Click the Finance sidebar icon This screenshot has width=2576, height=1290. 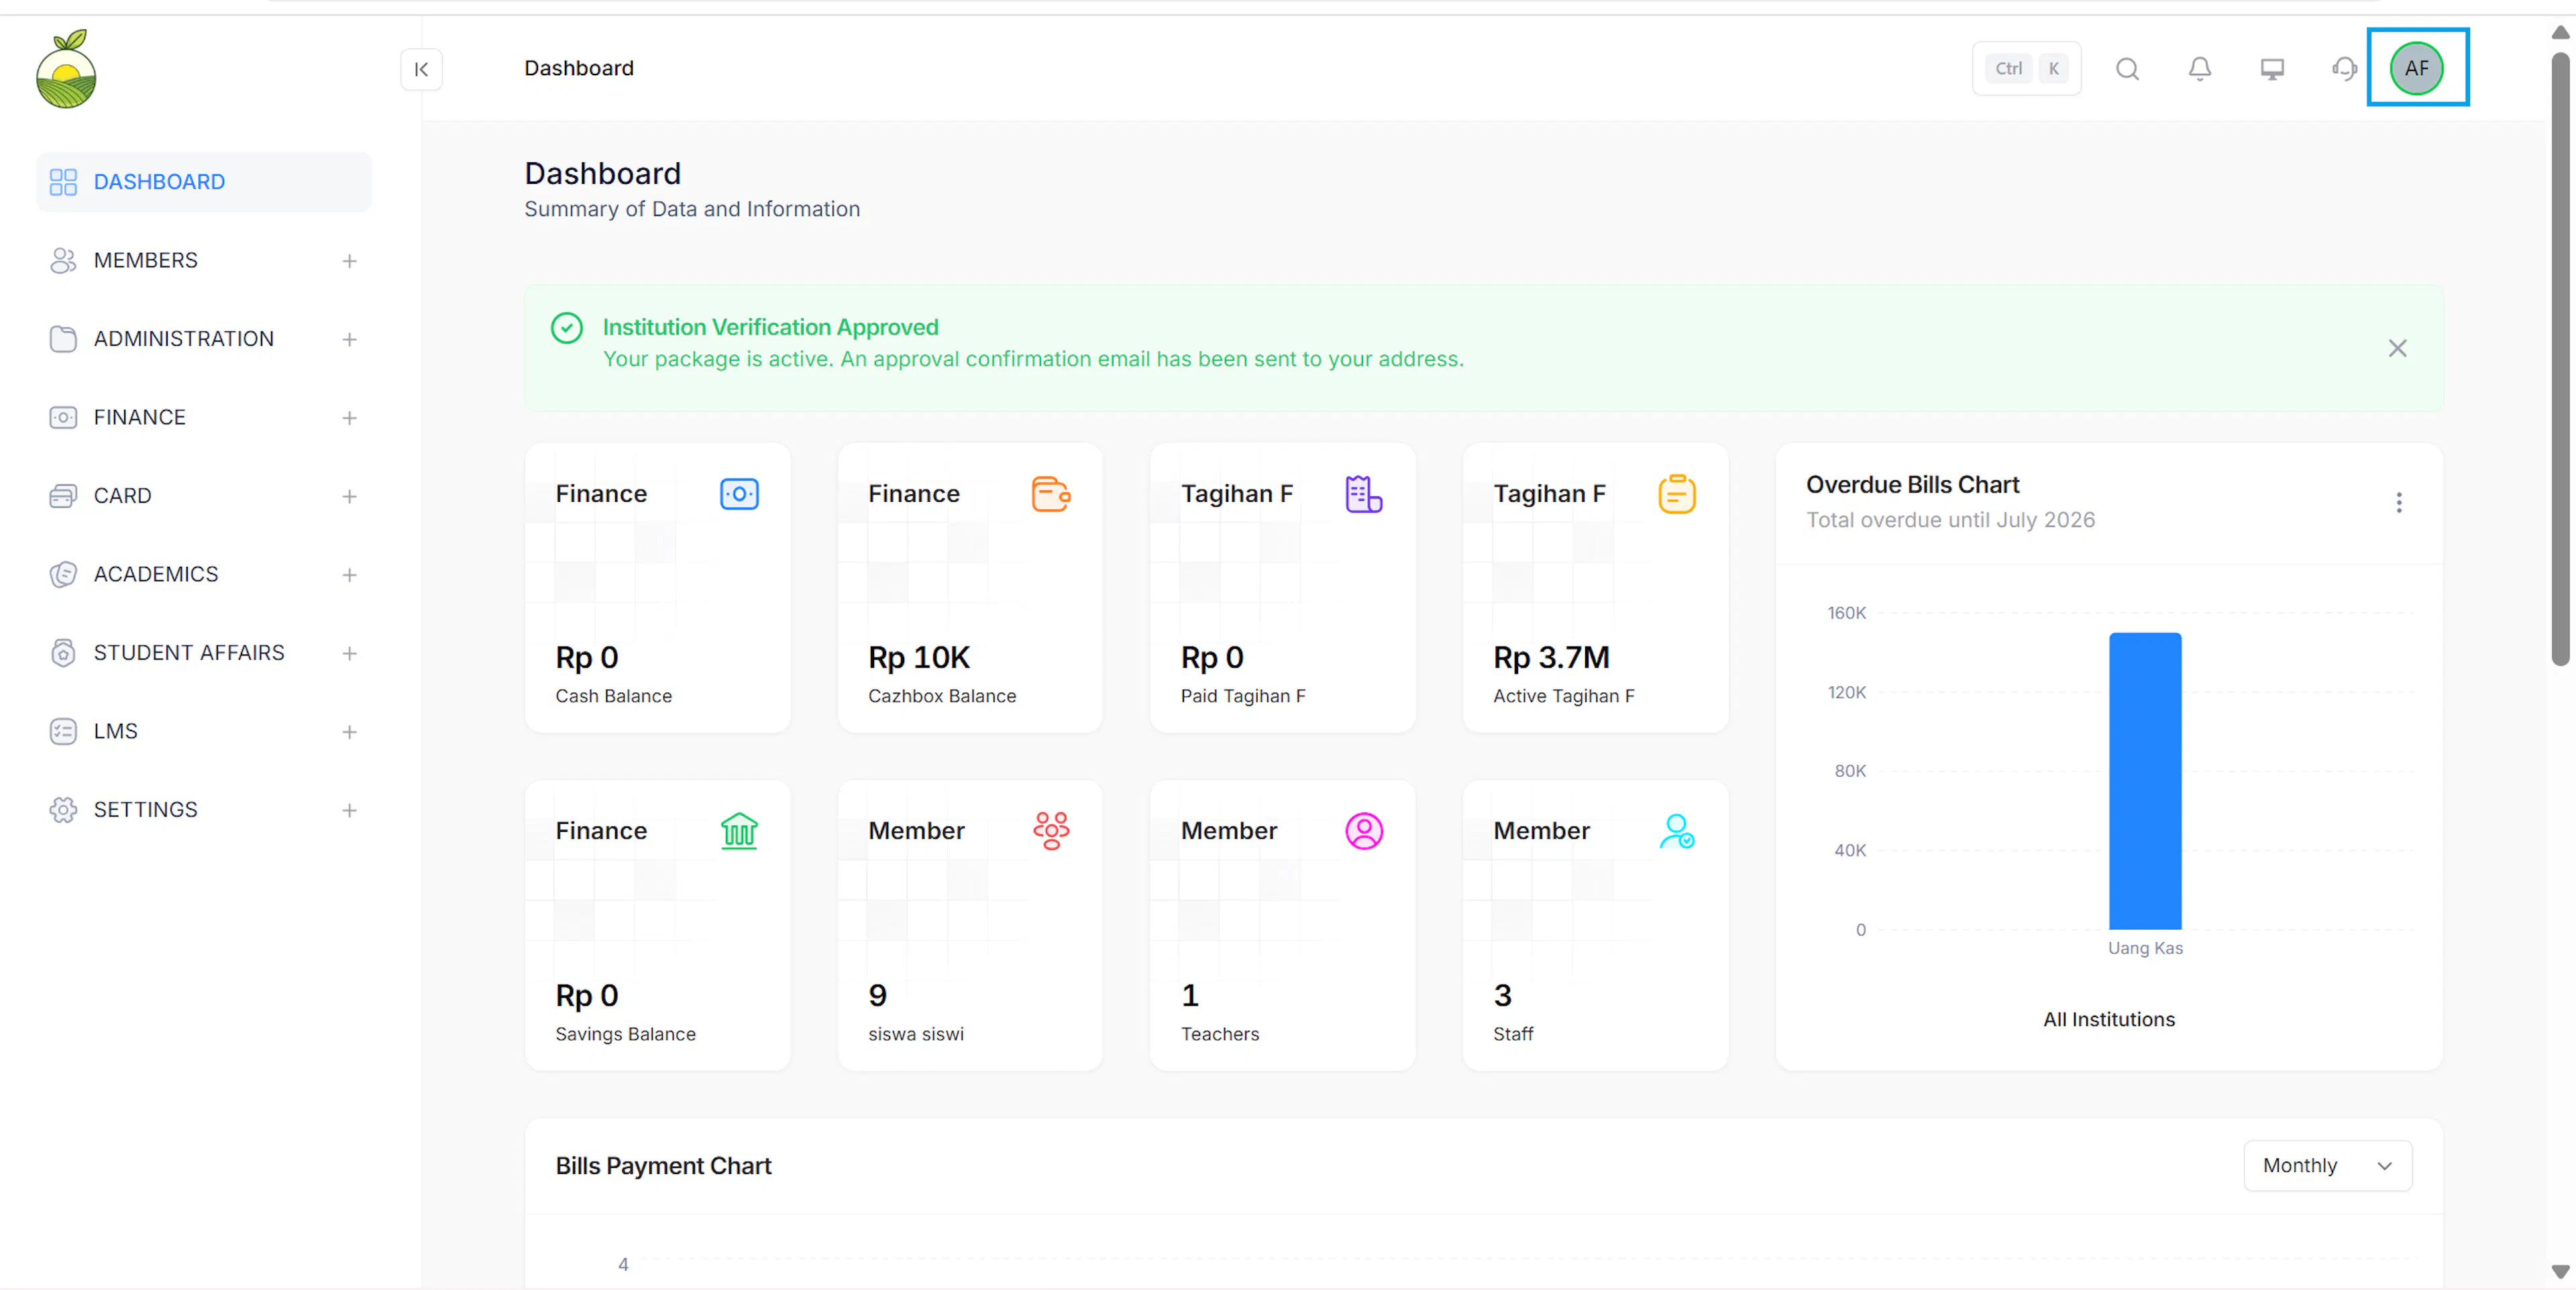coord(63,417)
